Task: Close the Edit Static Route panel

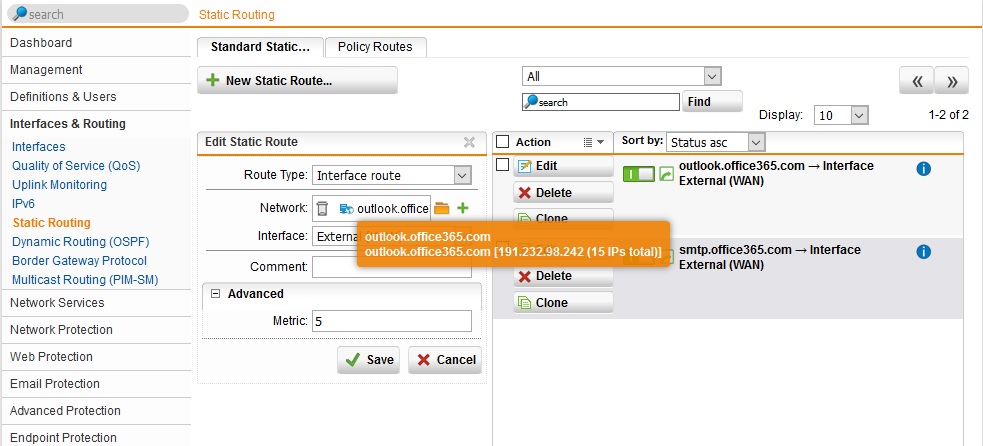Action: pos(469,142)
